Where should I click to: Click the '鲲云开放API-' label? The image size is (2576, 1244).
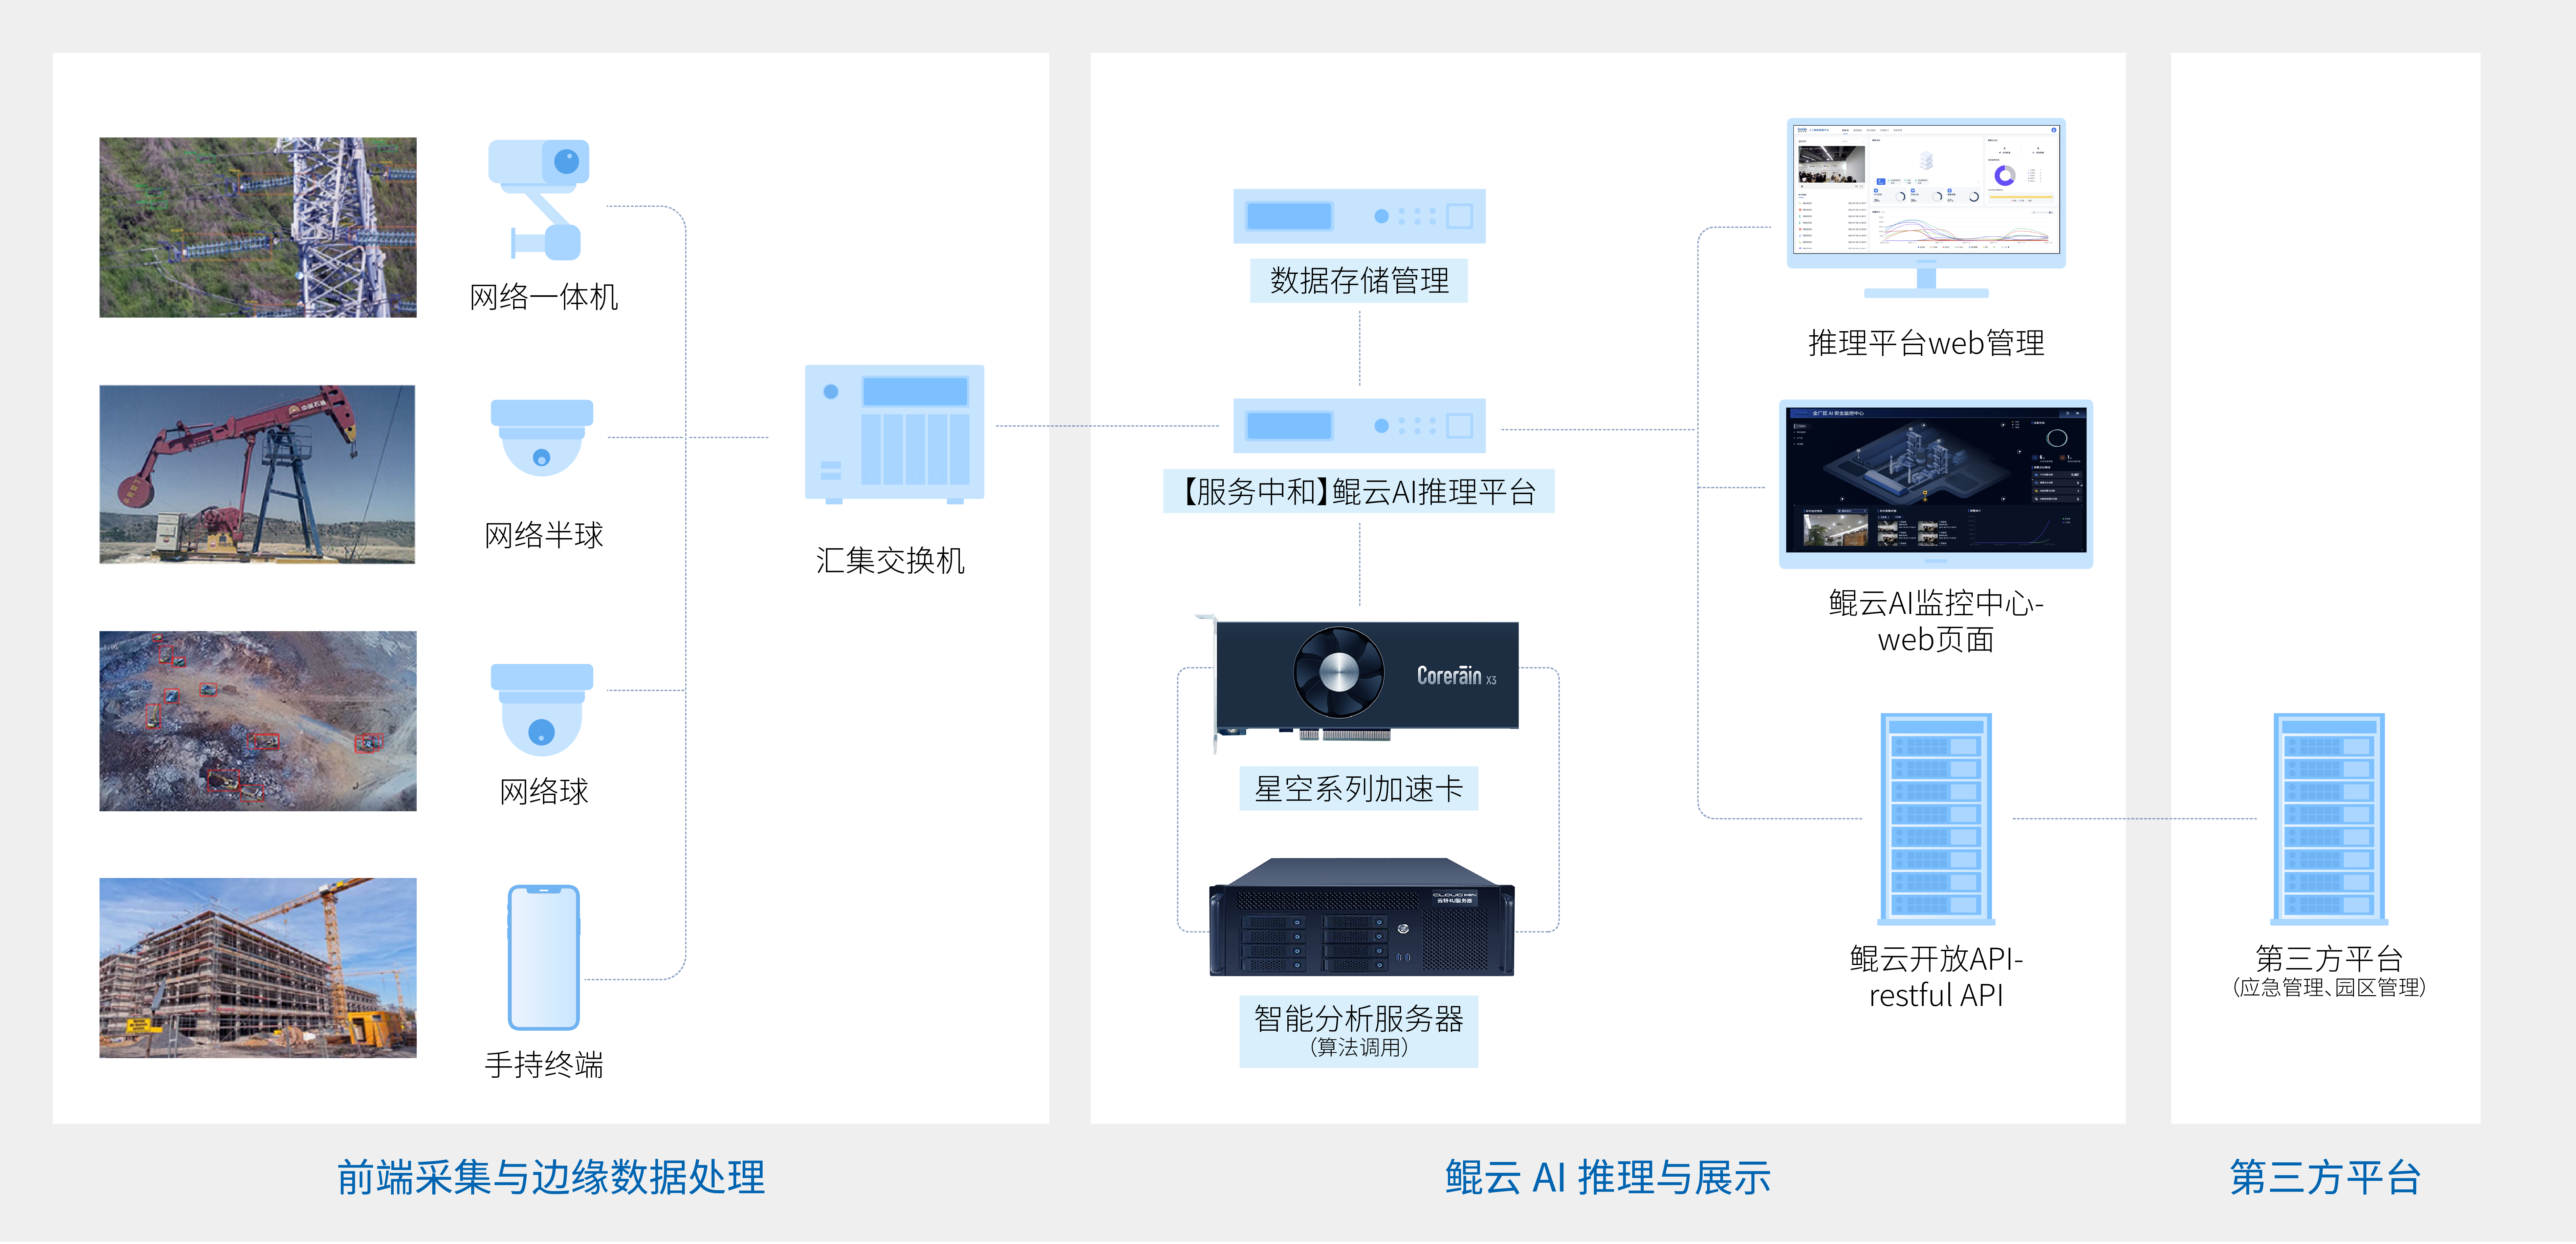[x=1936, y=959]
